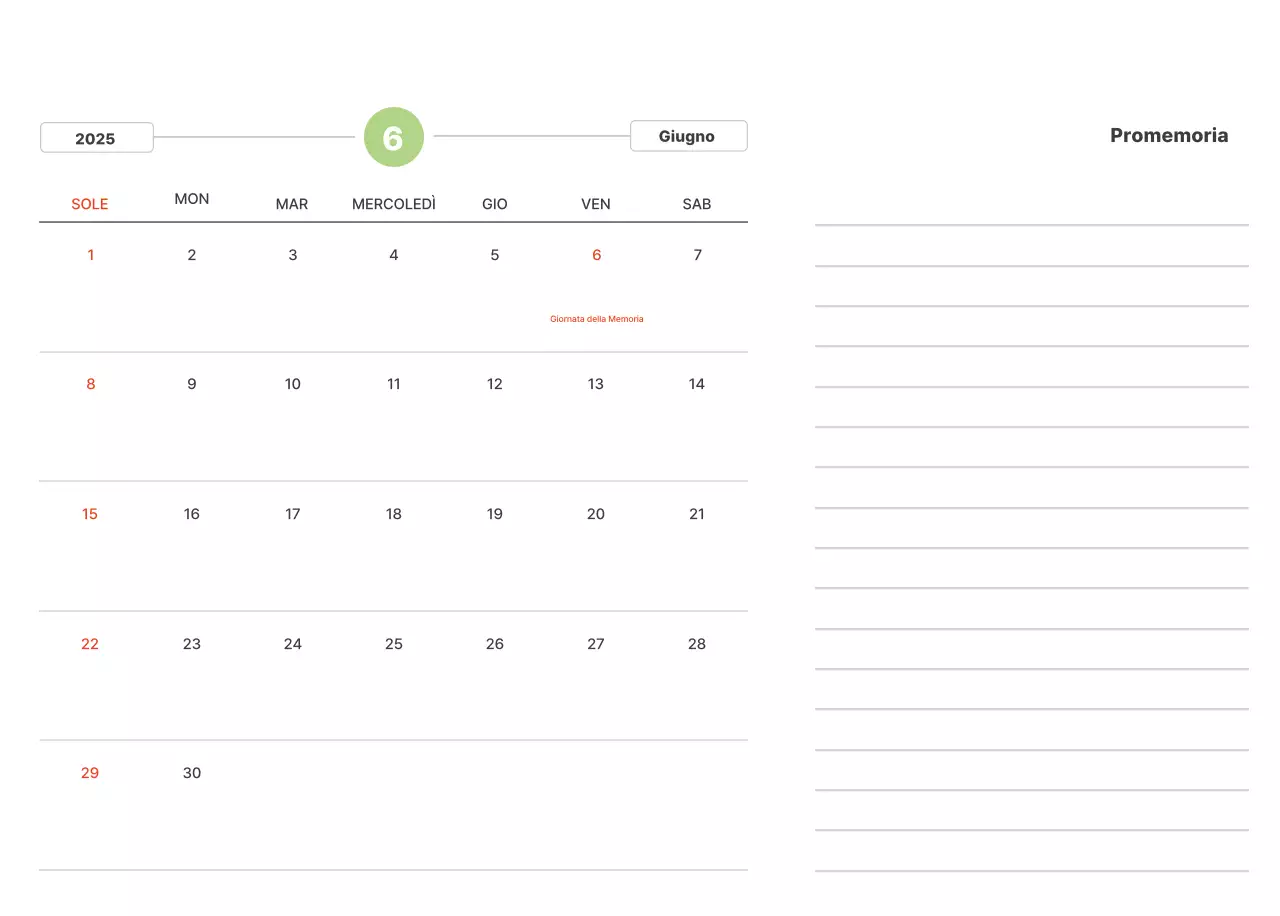Image resolution: width=1280 pixels, height=916 pixels.
Task: Pick date 30, the last day
Action: tap(192, 773)
